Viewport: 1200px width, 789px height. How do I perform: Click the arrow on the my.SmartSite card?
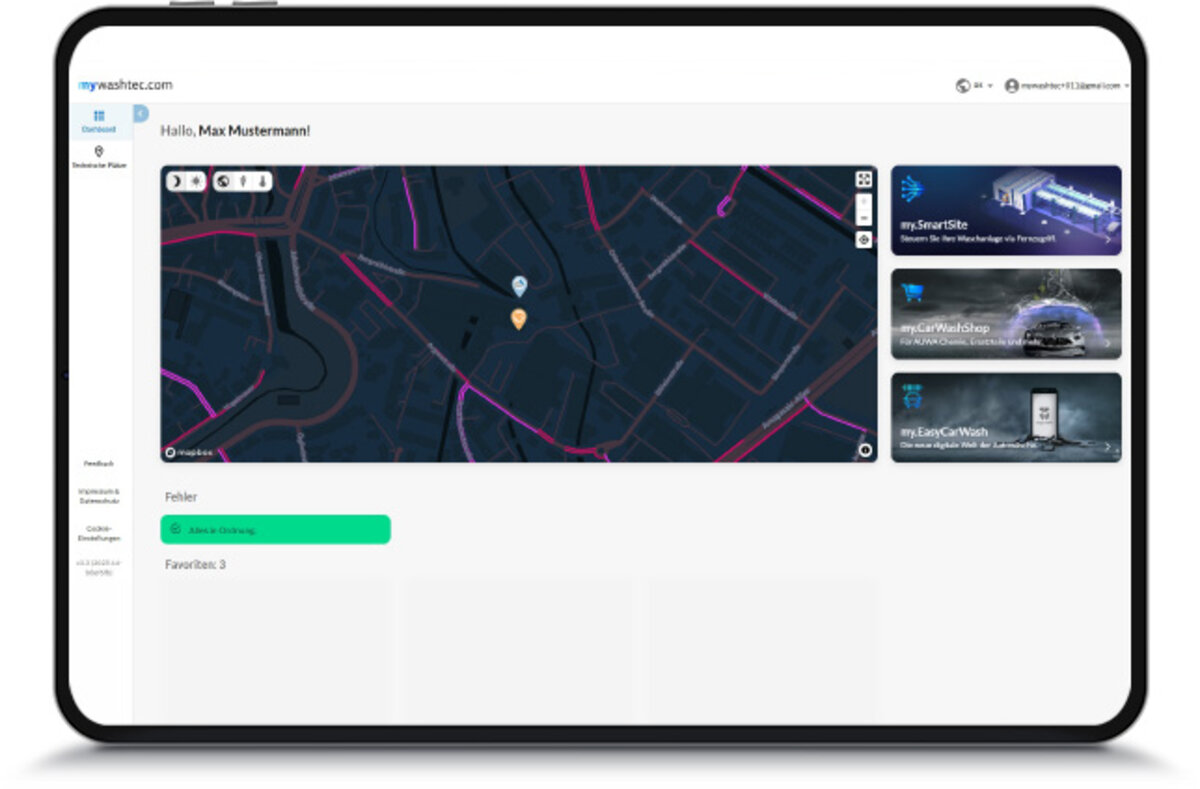1108,240
